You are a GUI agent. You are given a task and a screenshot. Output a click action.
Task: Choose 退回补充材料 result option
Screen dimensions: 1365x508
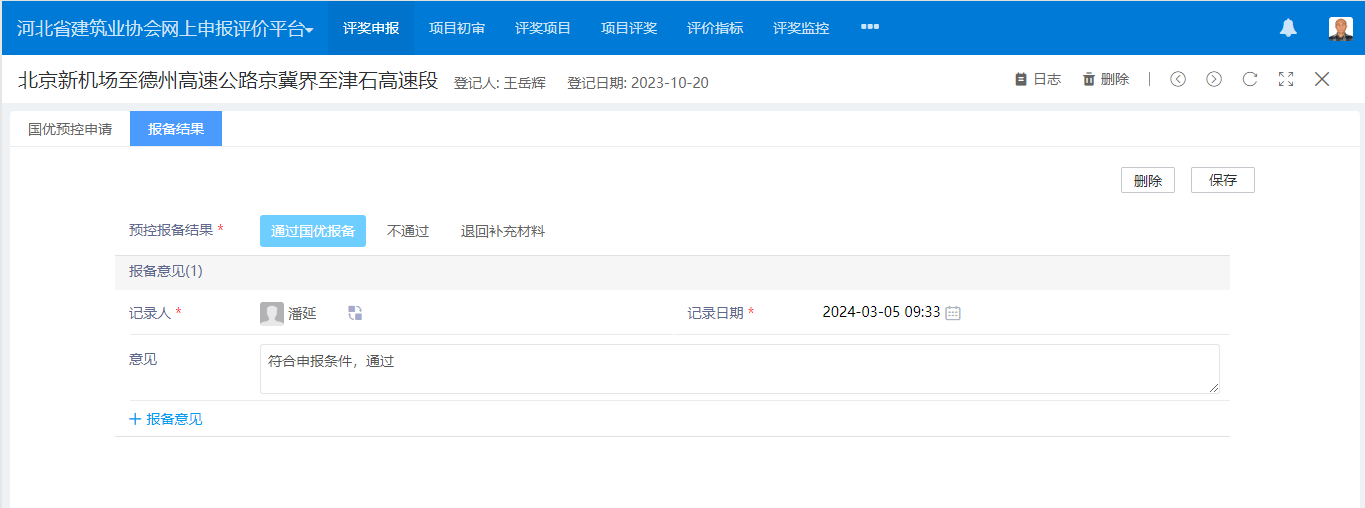click(x=503, y=231)
